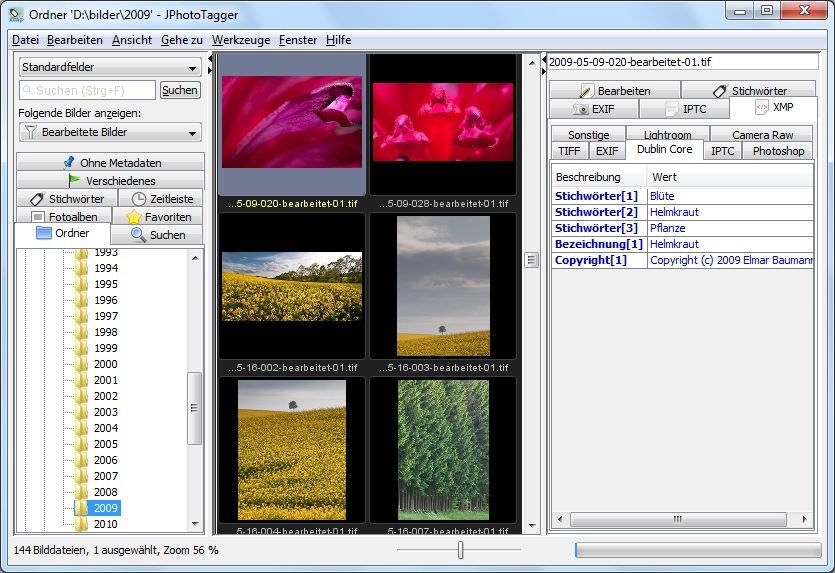
Task: Click the star icon on Favoriten tab
Action: click(x=133, y=217)
